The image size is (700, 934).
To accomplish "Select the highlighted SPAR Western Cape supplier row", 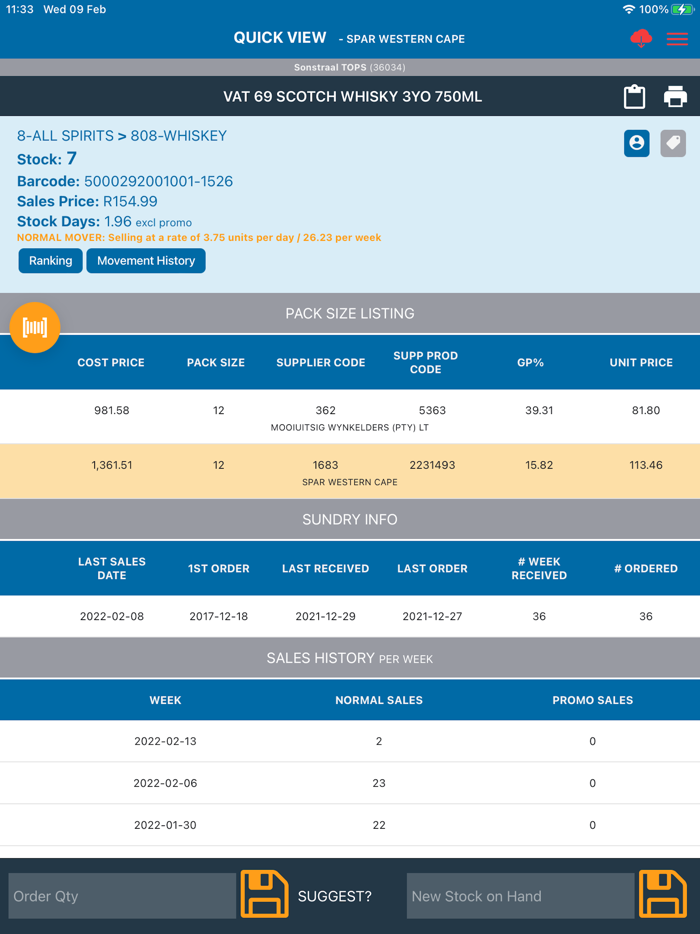I will (350, 471).
